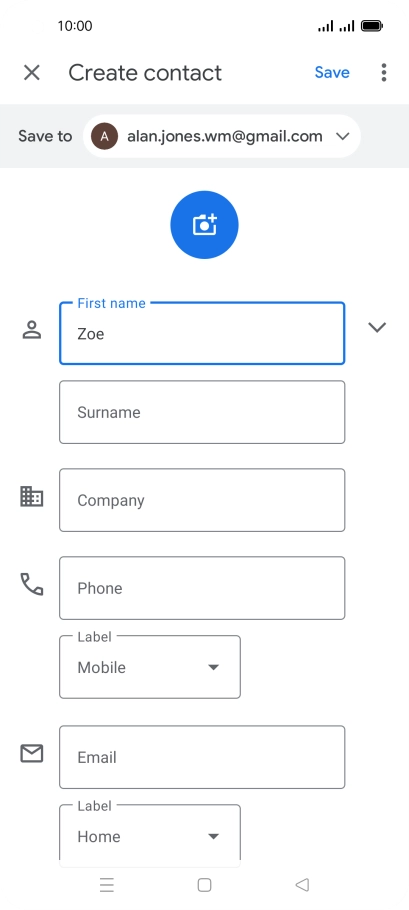
Task: Select the Email input field
Action: point(202,757)
